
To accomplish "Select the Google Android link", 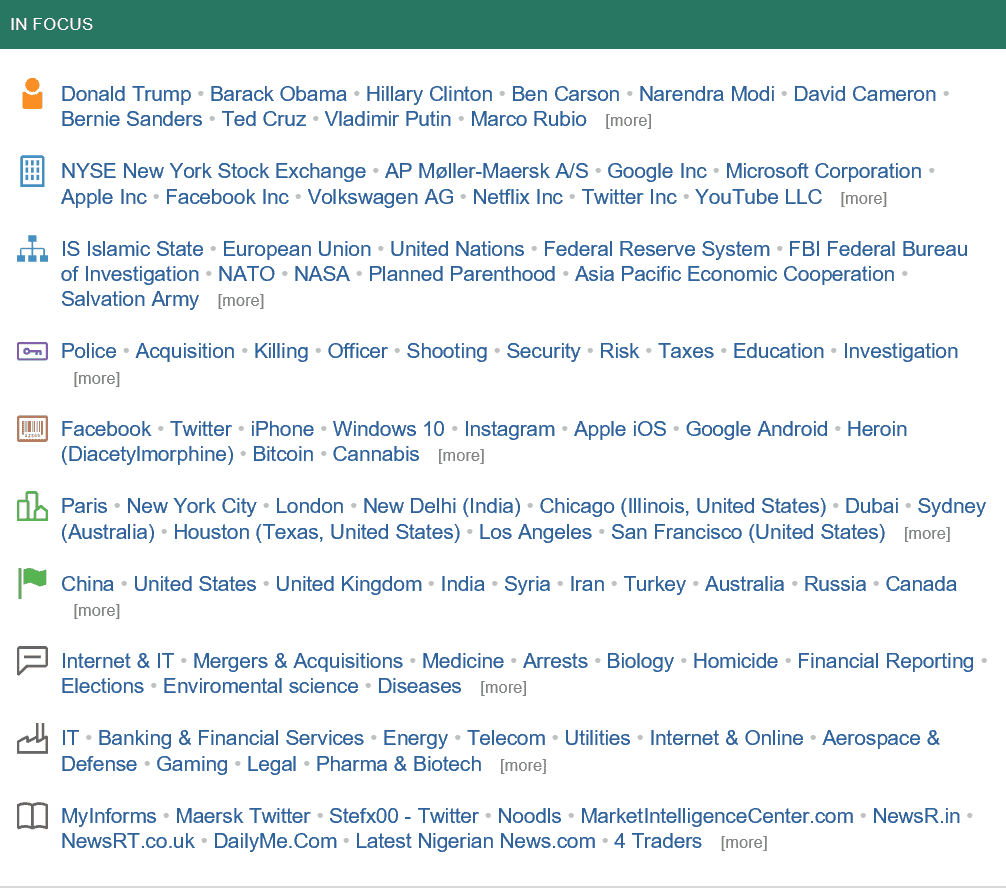I will [757, 429].
